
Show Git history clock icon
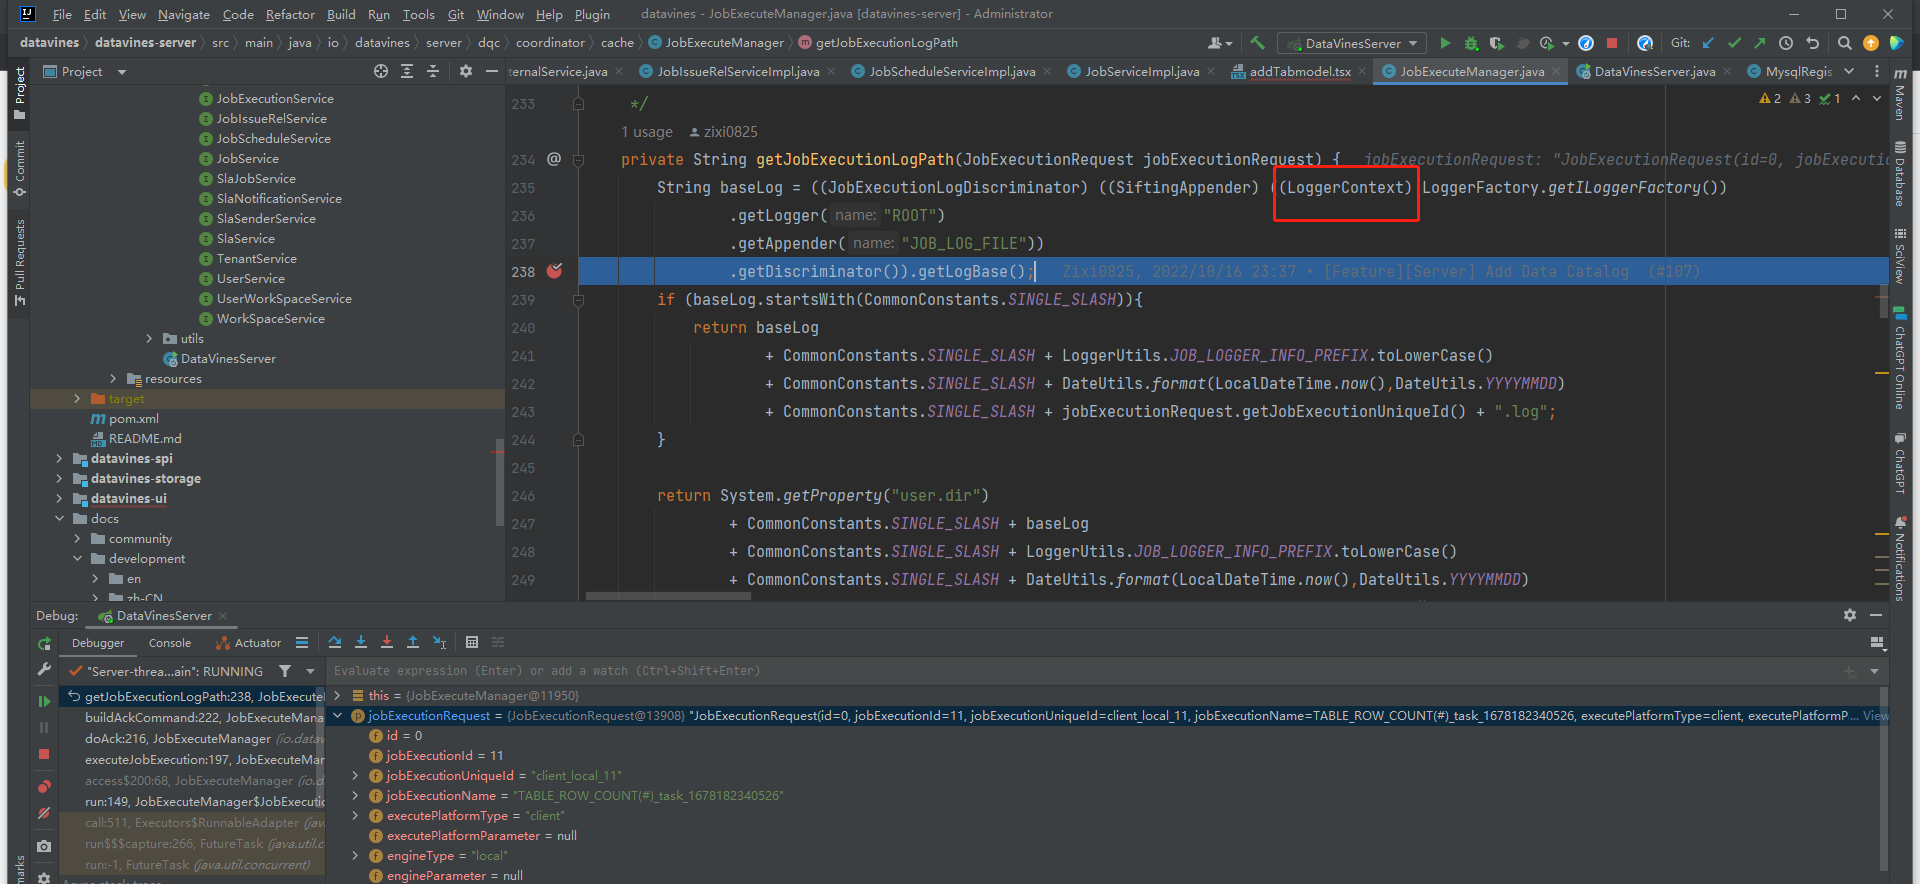[x=1786, y=43]
